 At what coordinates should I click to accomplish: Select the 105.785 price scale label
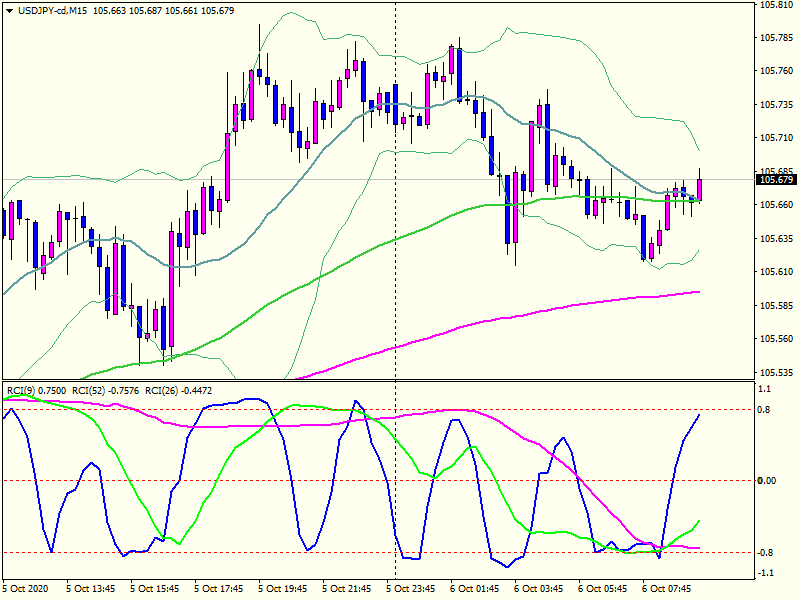pos(777,38)
